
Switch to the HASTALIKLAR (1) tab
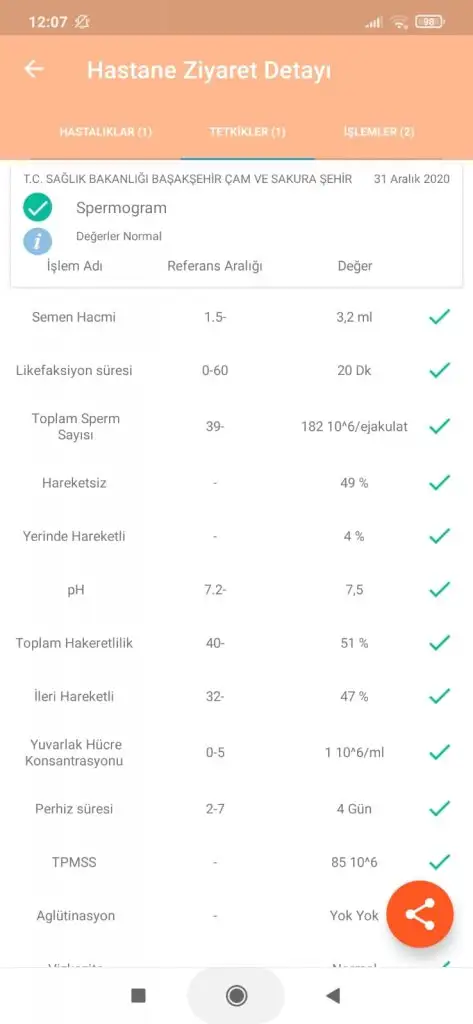(x=106, y=132)
